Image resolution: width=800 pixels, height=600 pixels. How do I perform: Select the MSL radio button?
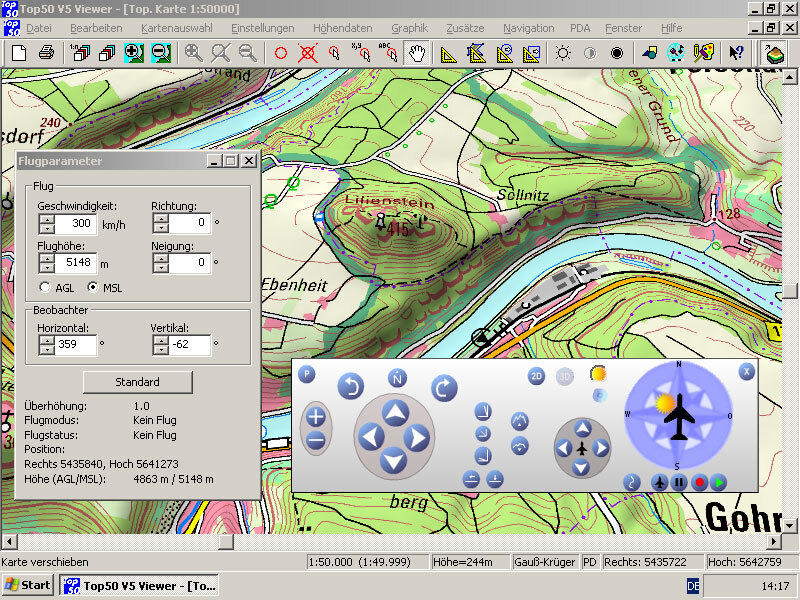[92, 287]
